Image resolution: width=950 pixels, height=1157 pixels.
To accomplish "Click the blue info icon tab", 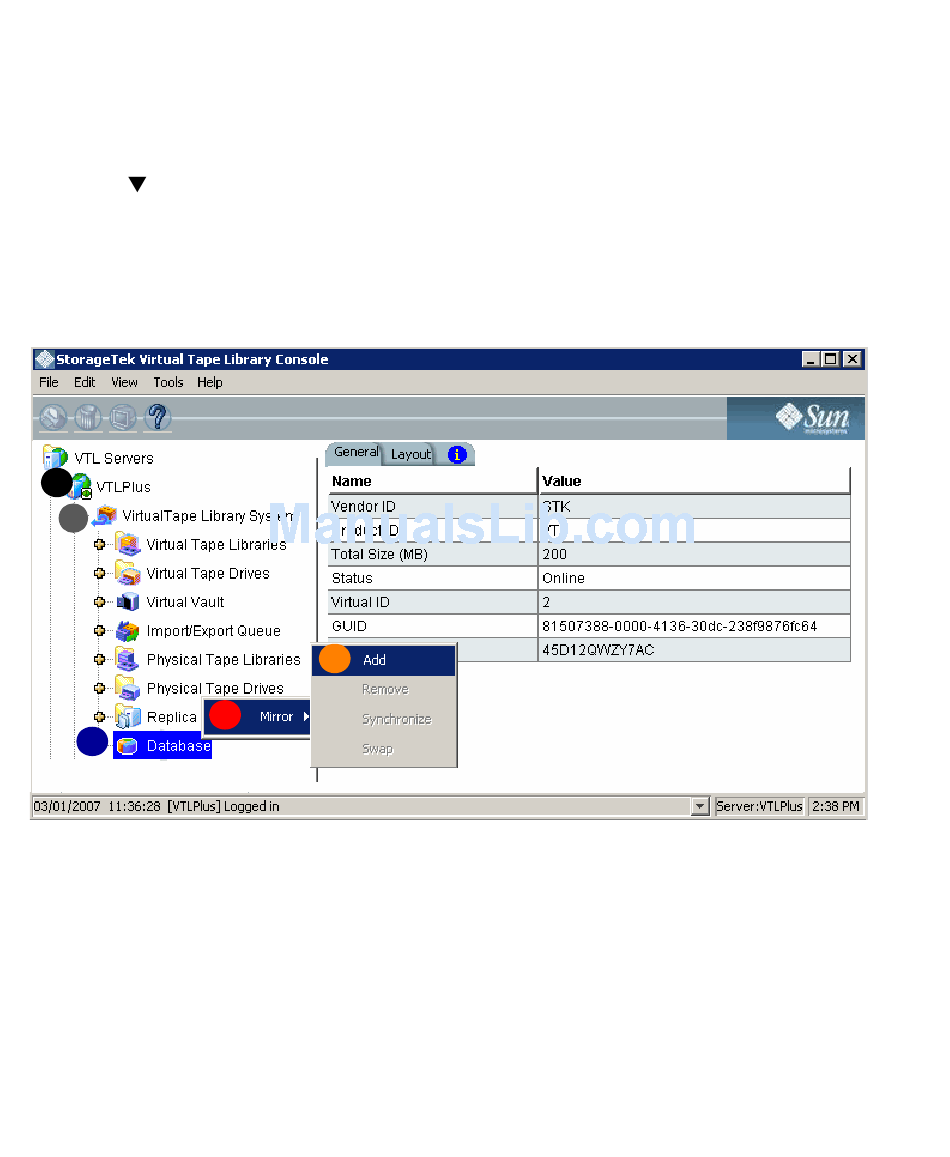I will coord(457,455).
